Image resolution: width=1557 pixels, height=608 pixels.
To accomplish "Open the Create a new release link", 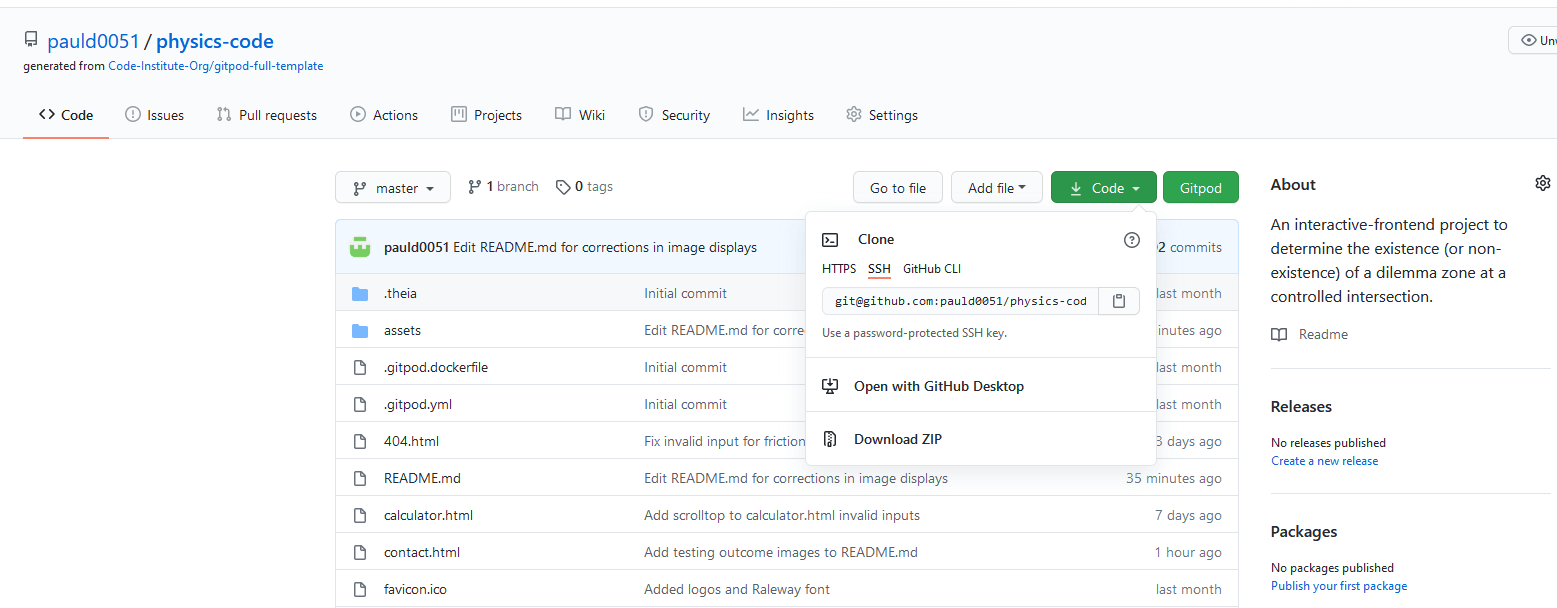I will [x=1324, y=461].
